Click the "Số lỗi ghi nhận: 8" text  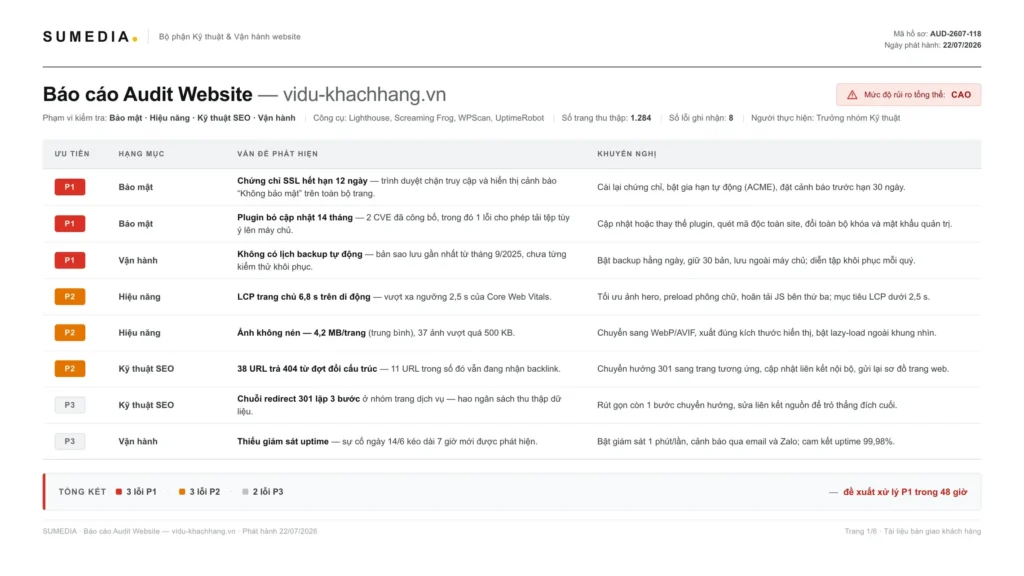[x=701, y=118]
